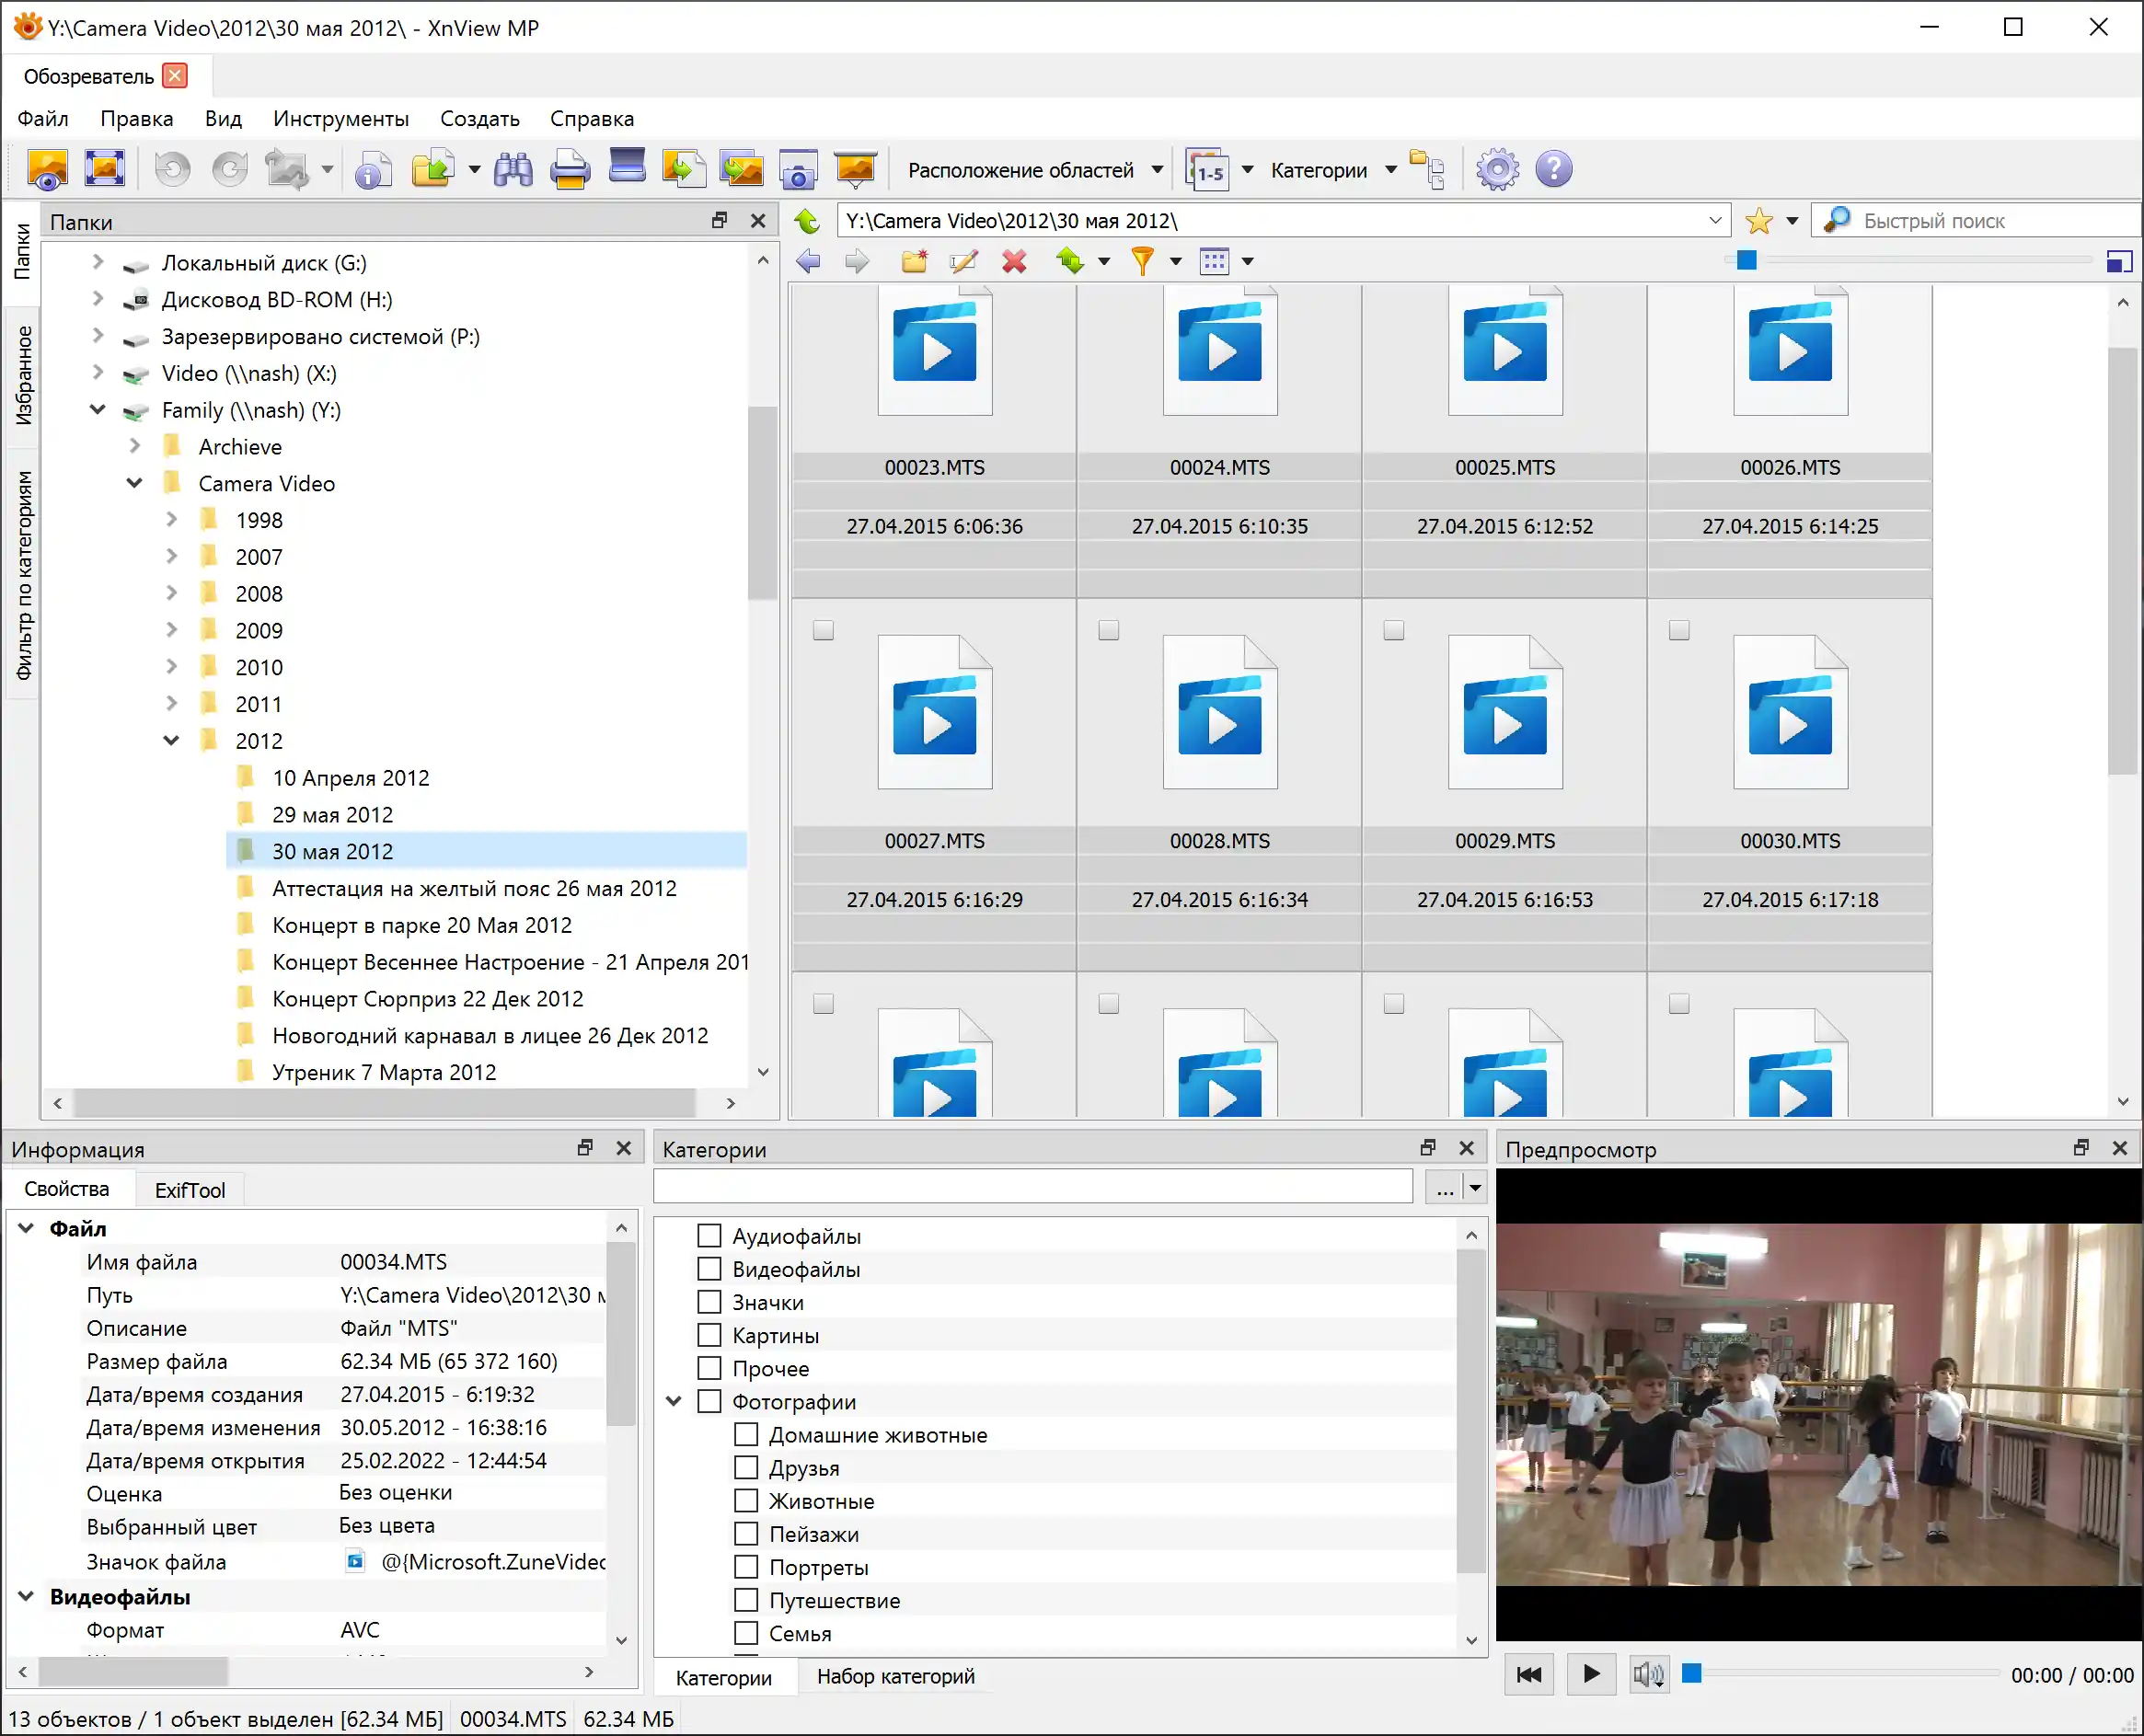2144x1736 pixels.
Task: Go up one folder level arrow
Action: 807,221
